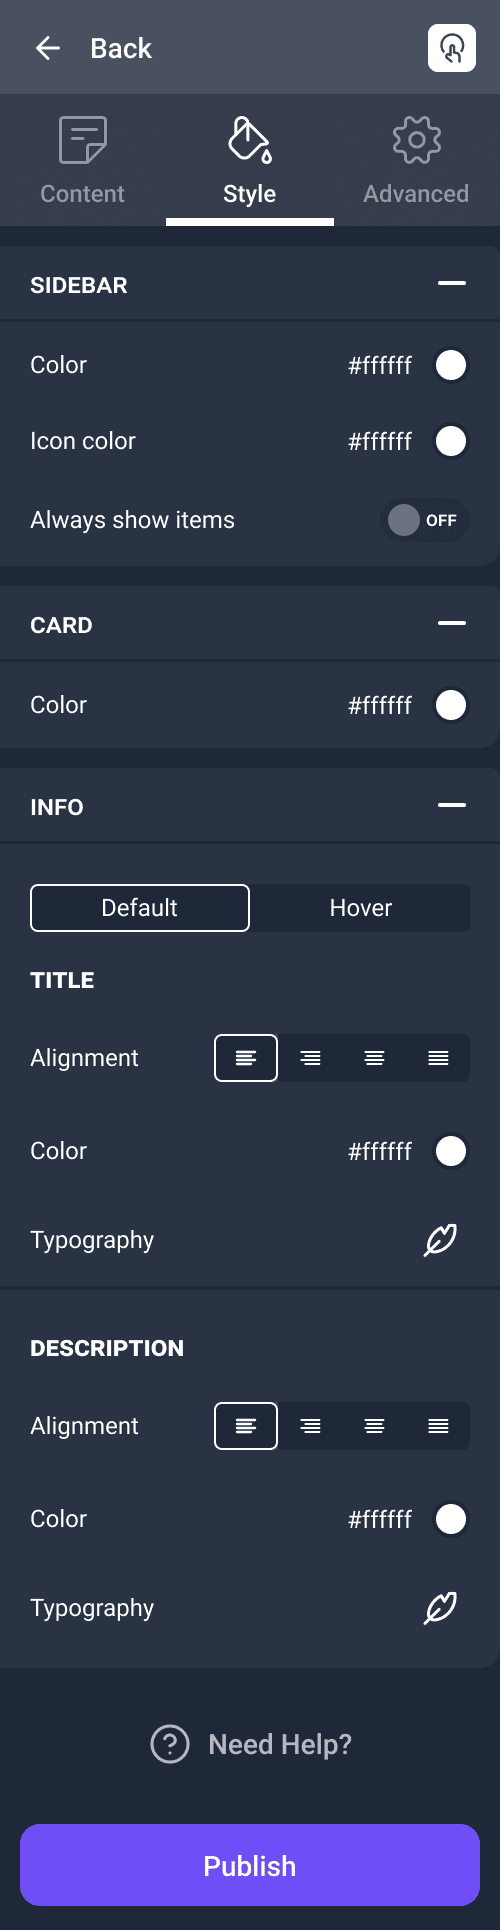Open Description typography feather icon
This screenshot has height=1930, width=500.
[x=441, y=1608]
